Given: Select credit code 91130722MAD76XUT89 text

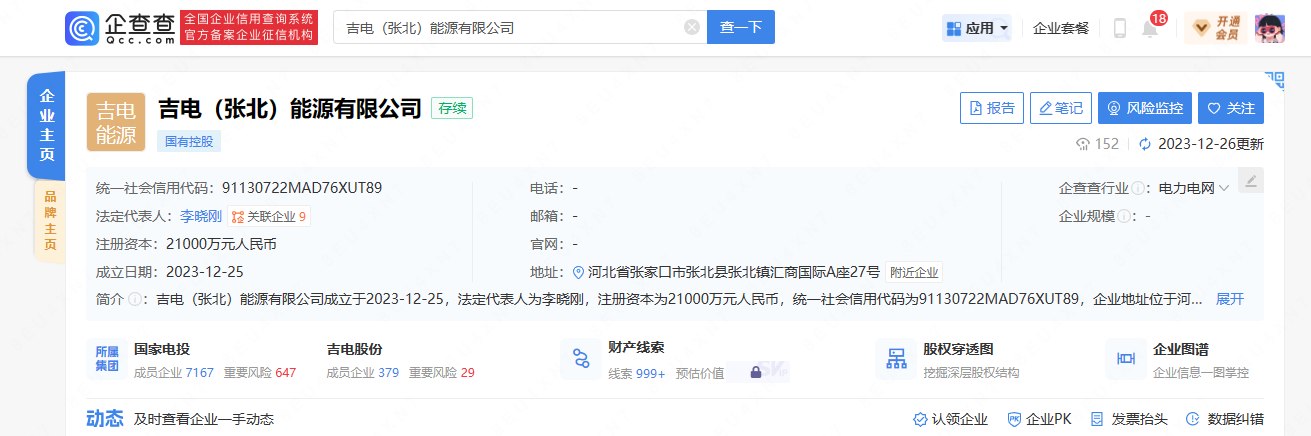Looking at the screenshot, I should tap(302, 188).
